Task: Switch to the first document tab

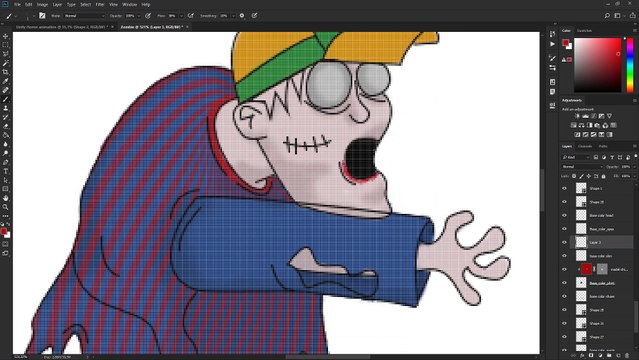Action: tap(62, 27)
